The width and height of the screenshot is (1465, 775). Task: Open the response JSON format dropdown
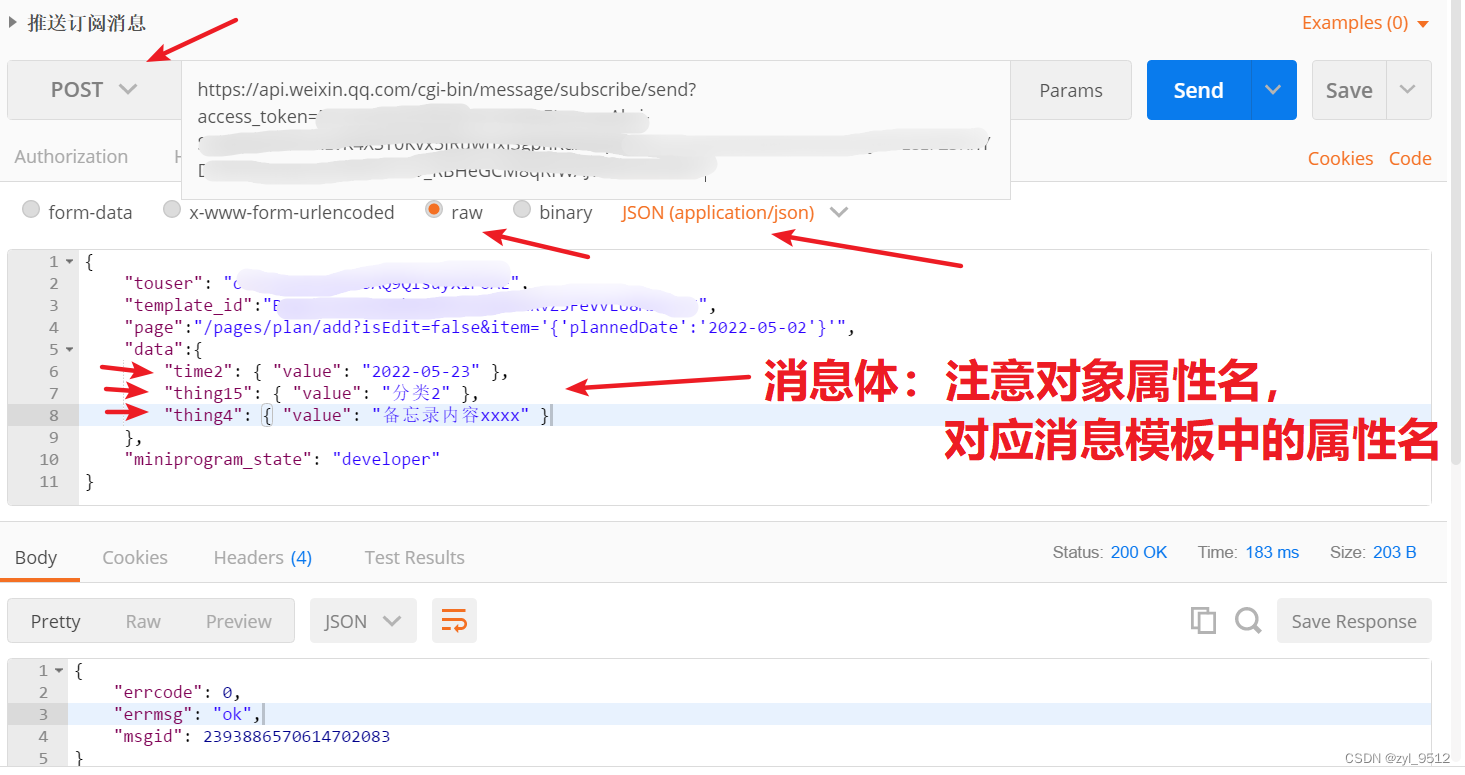363,622
